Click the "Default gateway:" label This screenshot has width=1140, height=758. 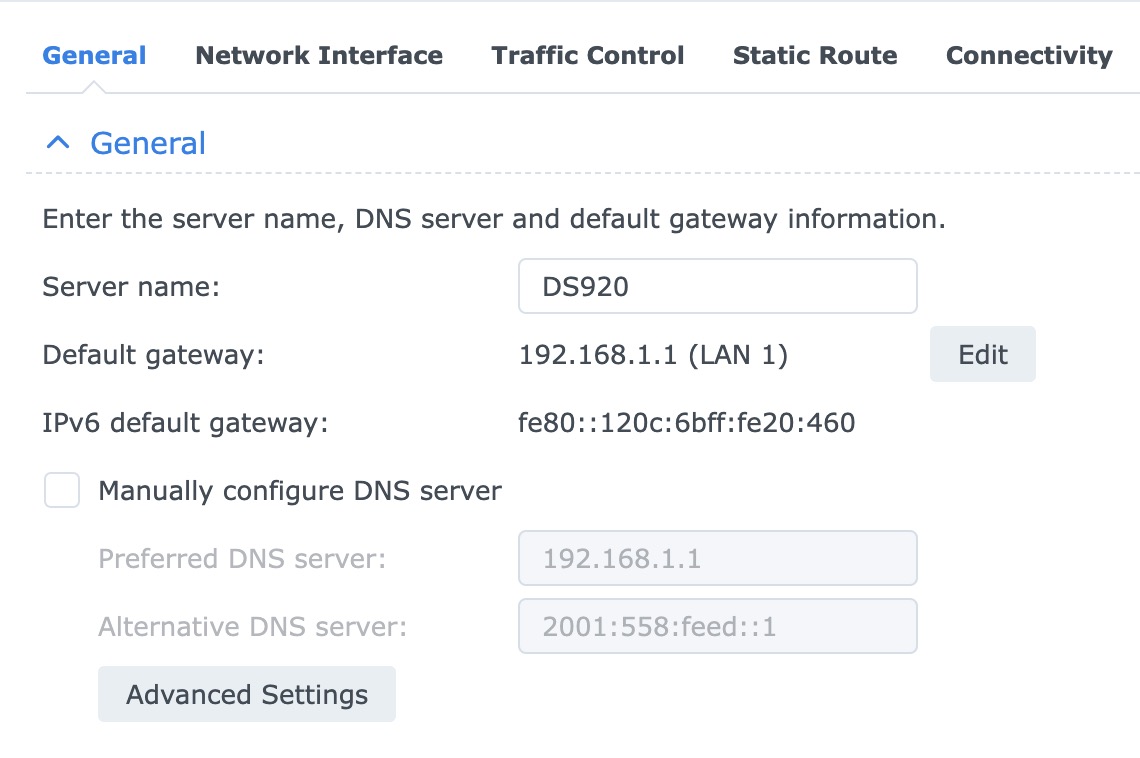[x=153, y=355]
